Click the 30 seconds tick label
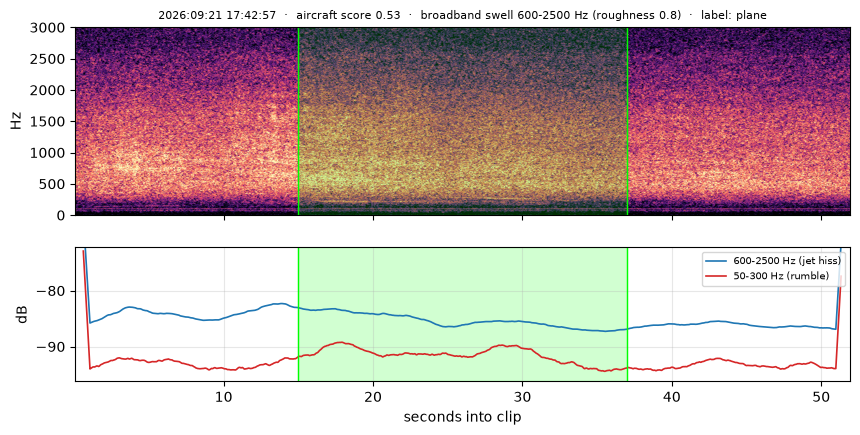The height and width of the screenshot is (435, 860). 523,396
